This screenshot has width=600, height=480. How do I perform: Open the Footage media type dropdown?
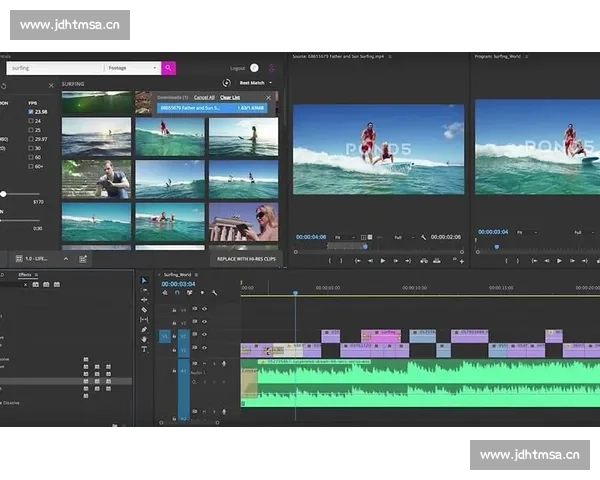[x=132, y=68]
